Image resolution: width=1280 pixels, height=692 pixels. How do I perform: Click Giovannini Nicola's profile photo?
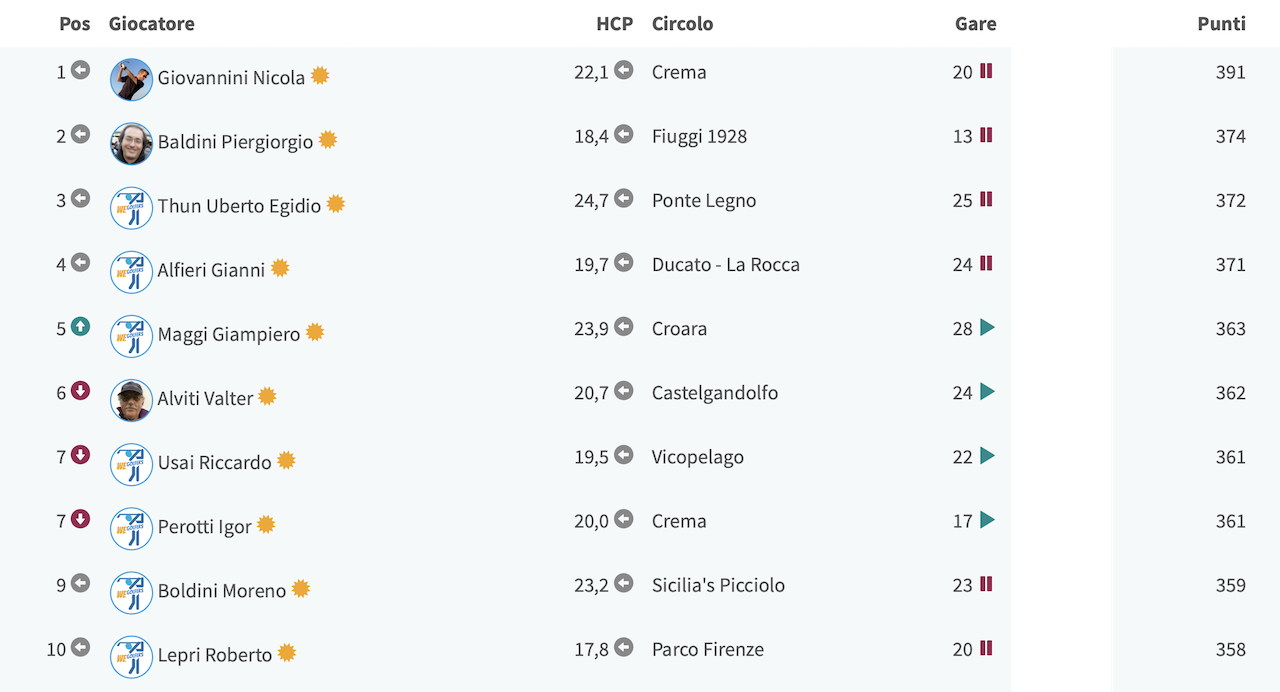pos(131,79)
